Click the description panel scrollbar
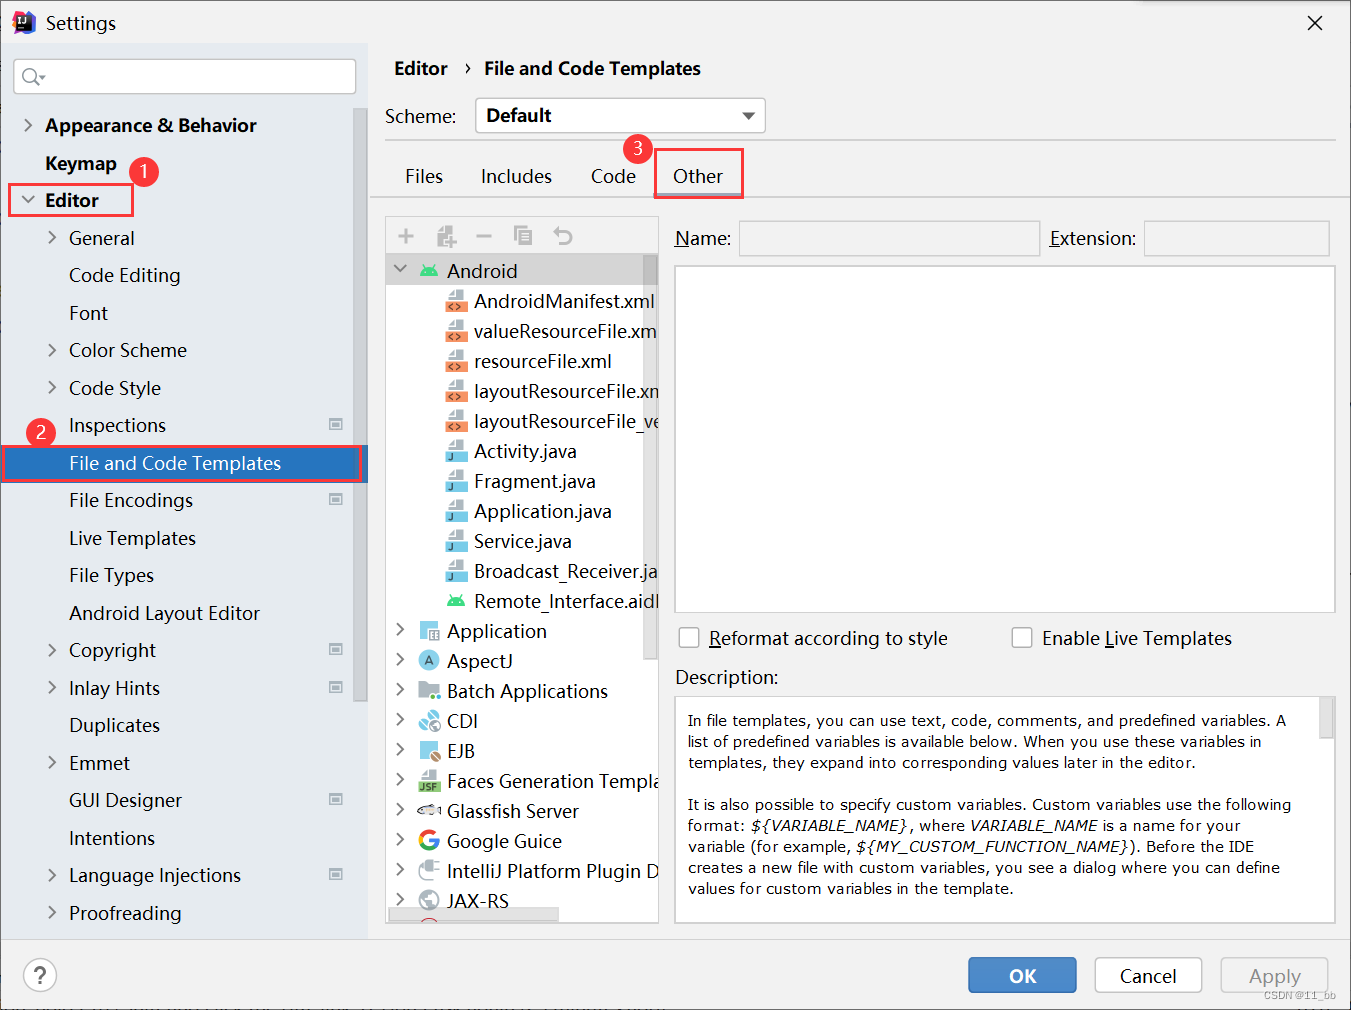Viewport: 1351px width, 1010px height. (x=1327, y=717)
